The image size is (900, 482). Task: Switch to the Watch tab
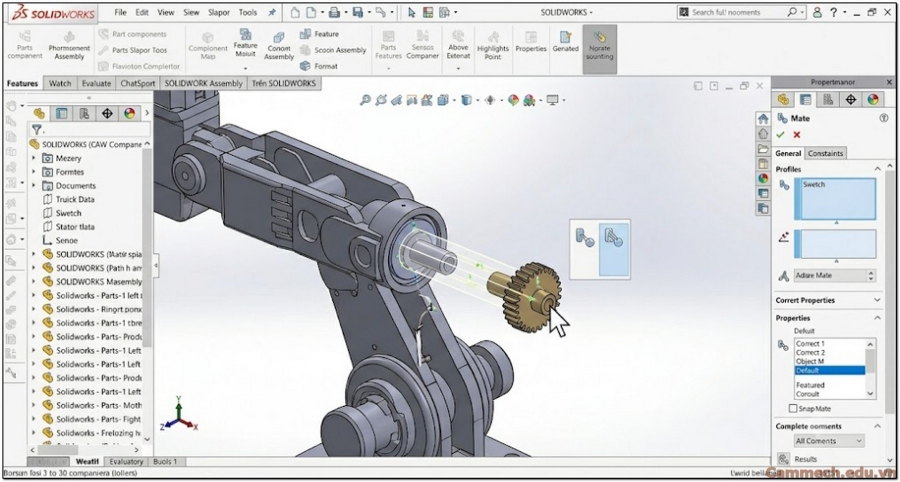[60, 83]
